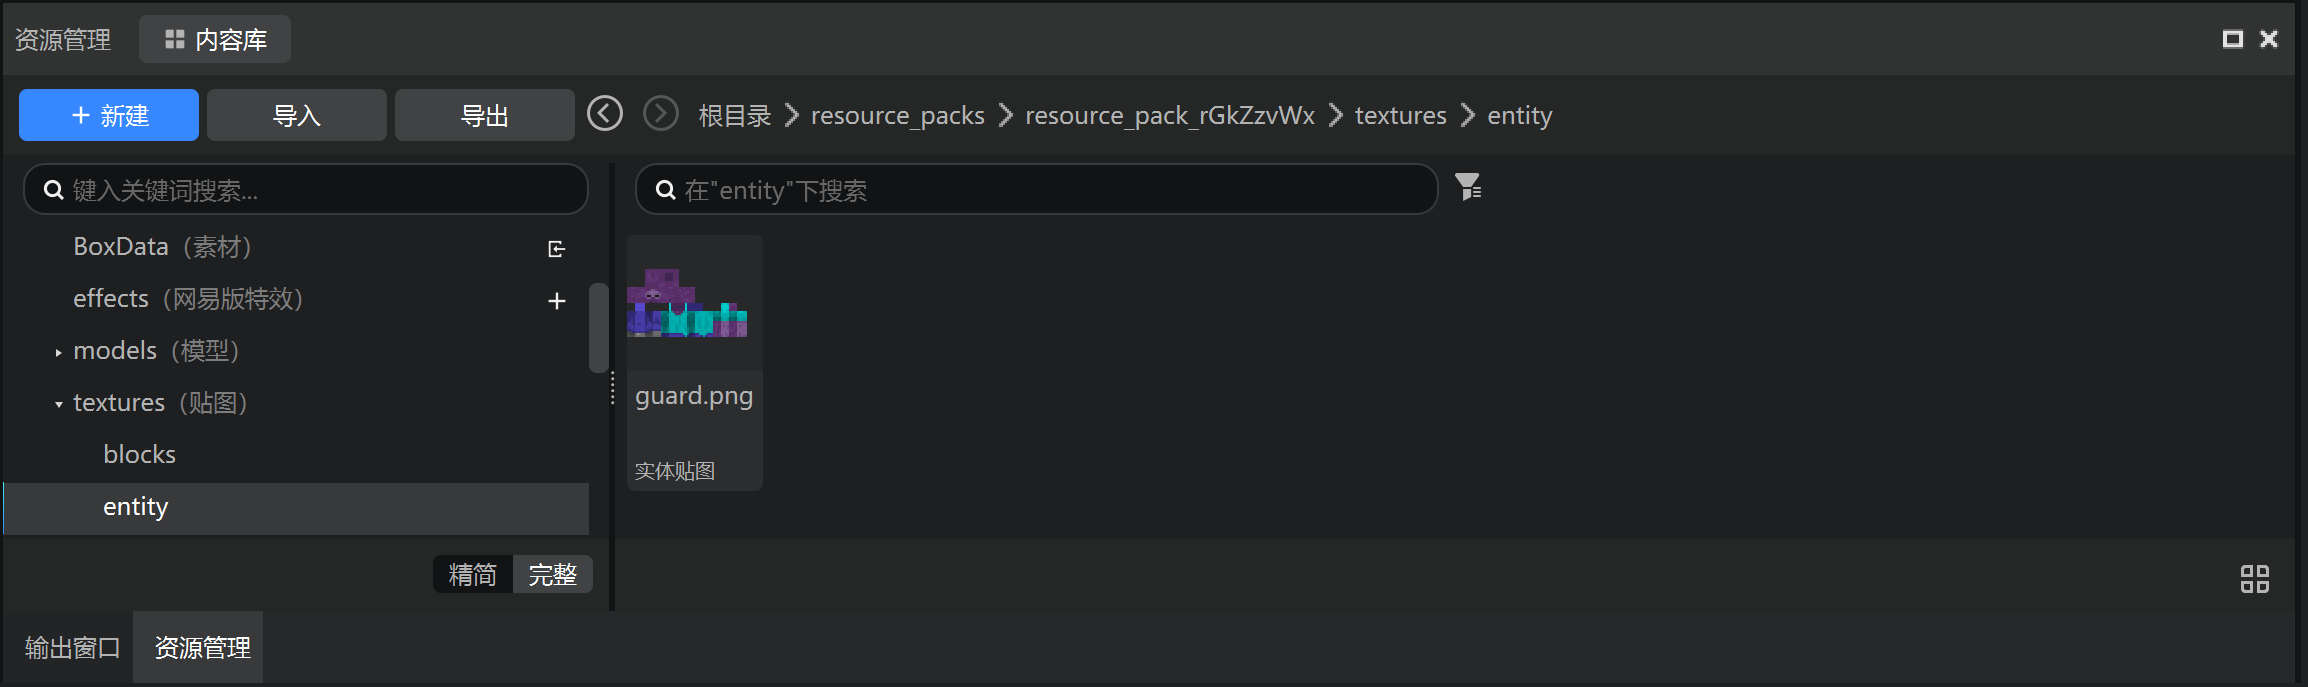This screenshot has height=687, width=2308.
Task: Switch to grid view using the bottom-right icon
Action: coord(2255,579)
